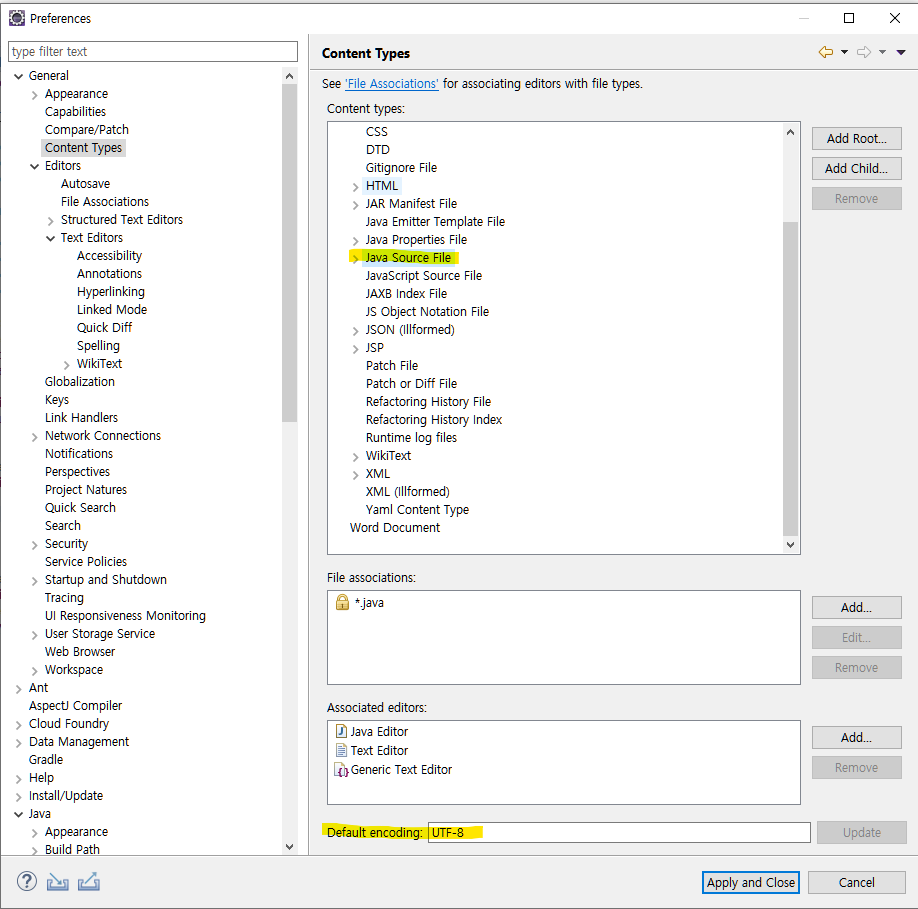918x909 pixels.
Task: Select CSS content type
Action: point(376,132)
